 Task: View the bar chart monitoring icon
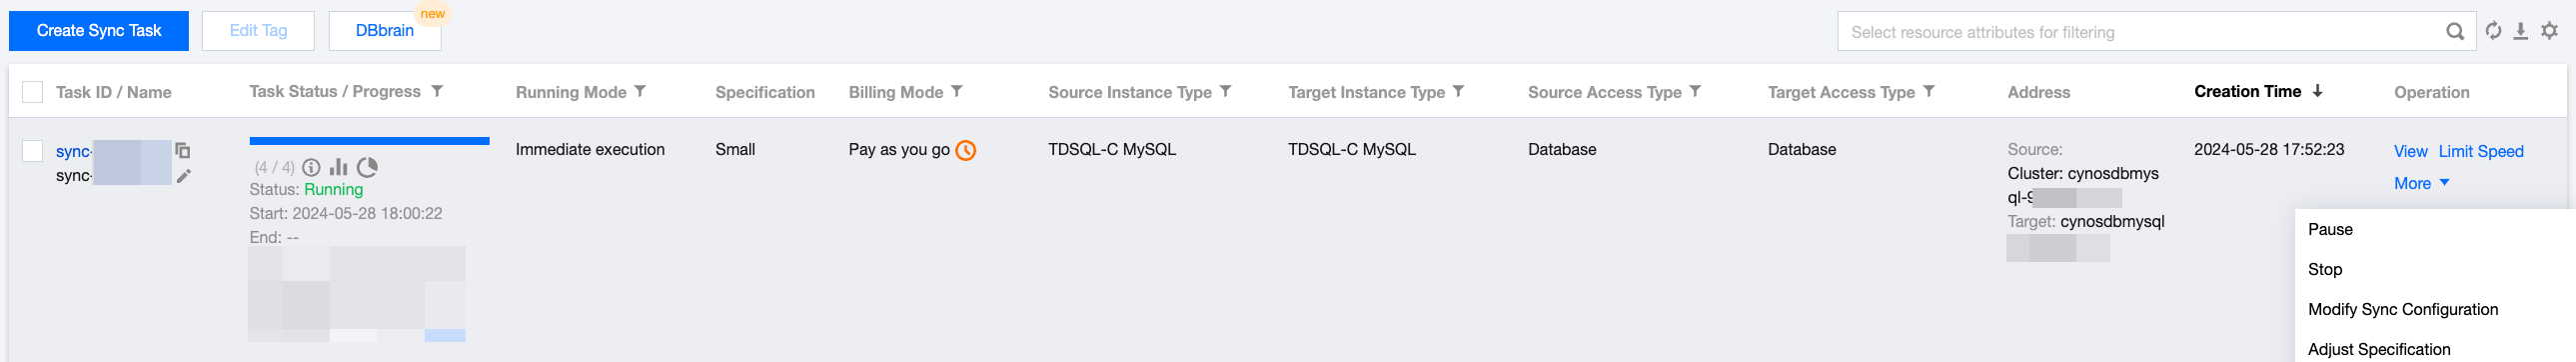339,167
